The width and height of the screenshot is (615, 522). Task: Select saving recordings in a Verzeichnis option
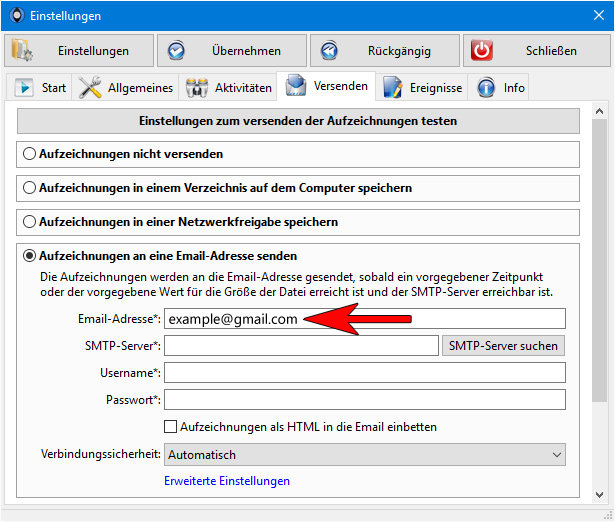click(x=29, y=188)
